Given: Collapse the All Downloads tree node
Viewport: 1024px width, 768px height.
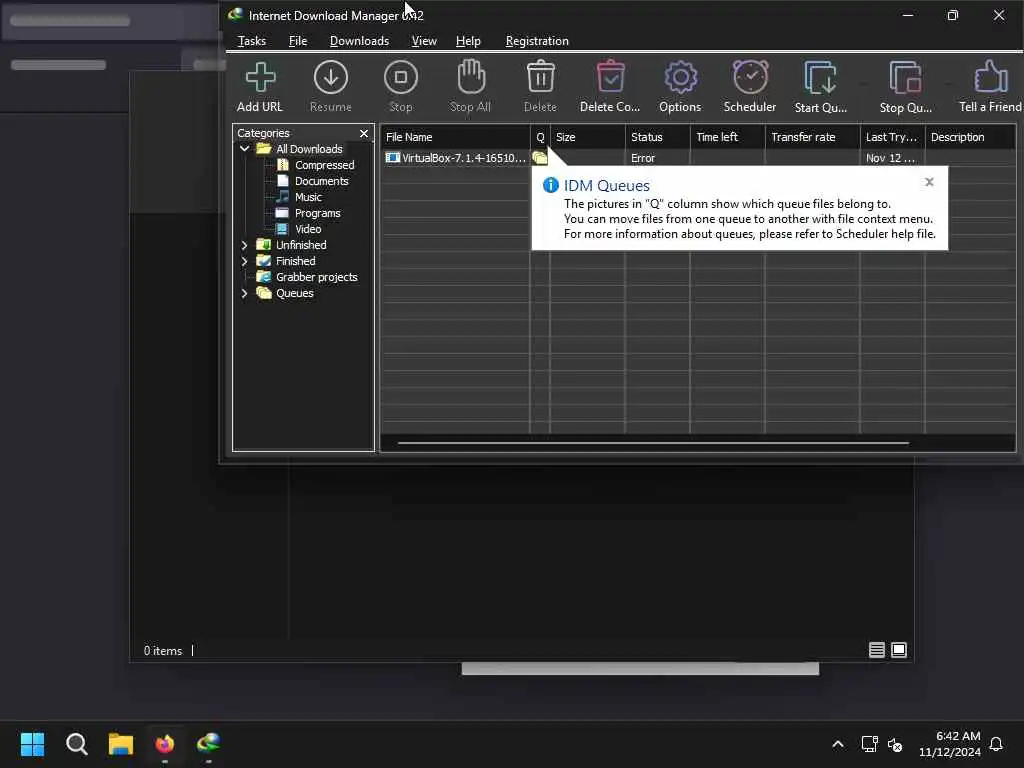Looking at the screenshot, I should tap(244, 149).
